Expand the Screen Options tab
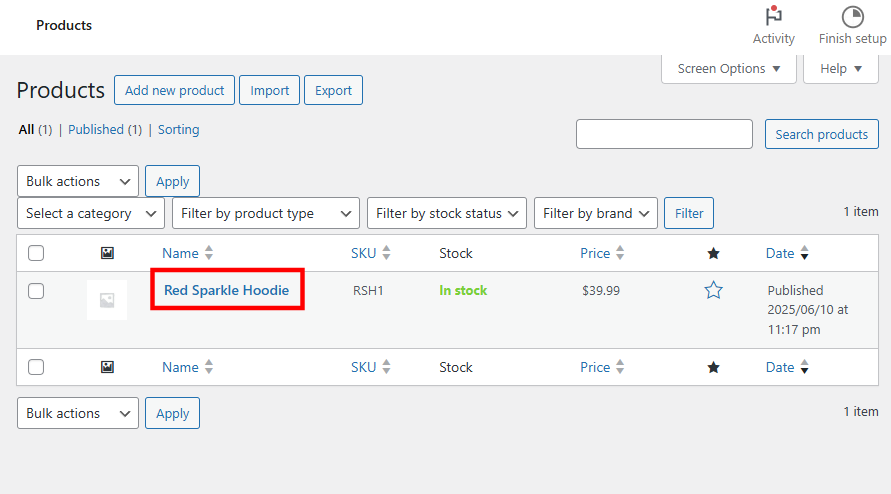The width and height of the screenshot is (891, 494). (x=728, y=69)
